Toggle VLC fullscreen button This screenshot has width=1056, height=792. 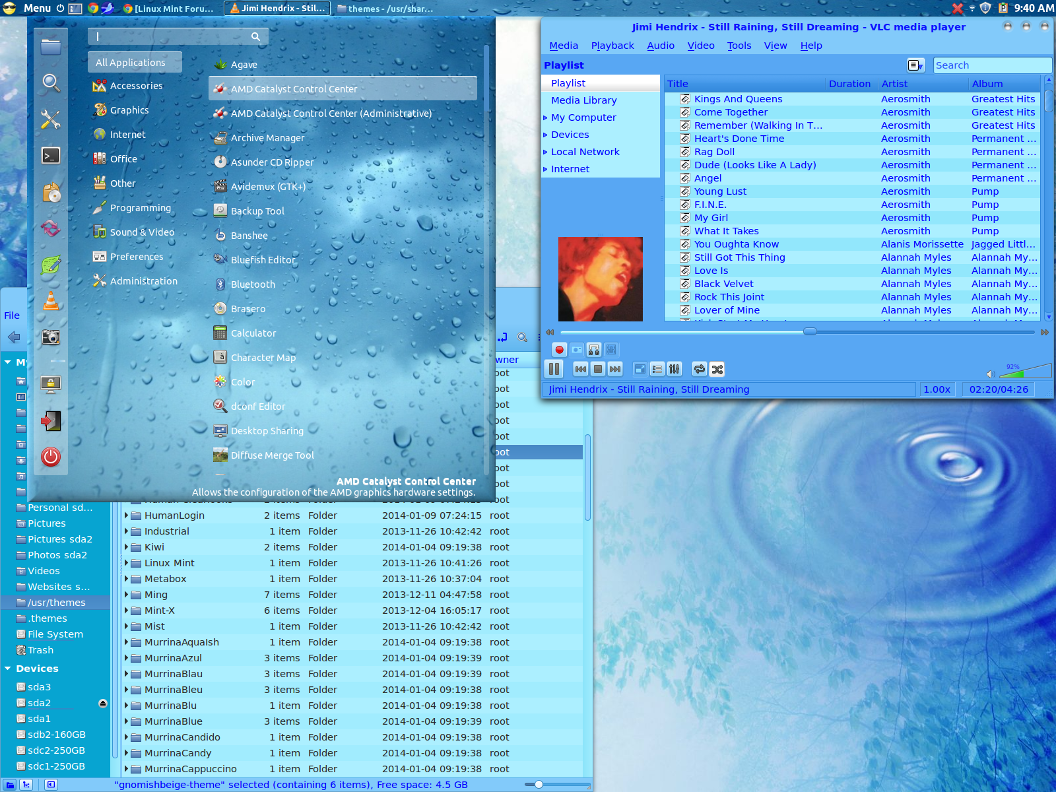[640, 369]
